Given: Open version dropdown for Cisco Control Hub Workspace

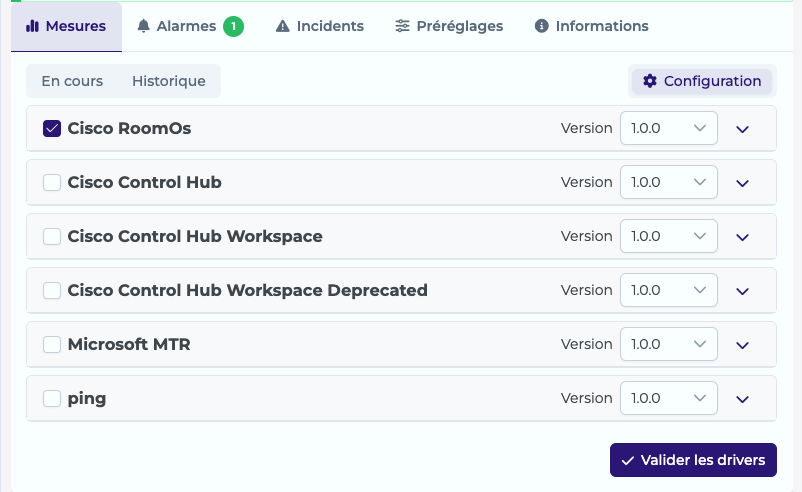Looking at the screenshot, I should 669,236.
